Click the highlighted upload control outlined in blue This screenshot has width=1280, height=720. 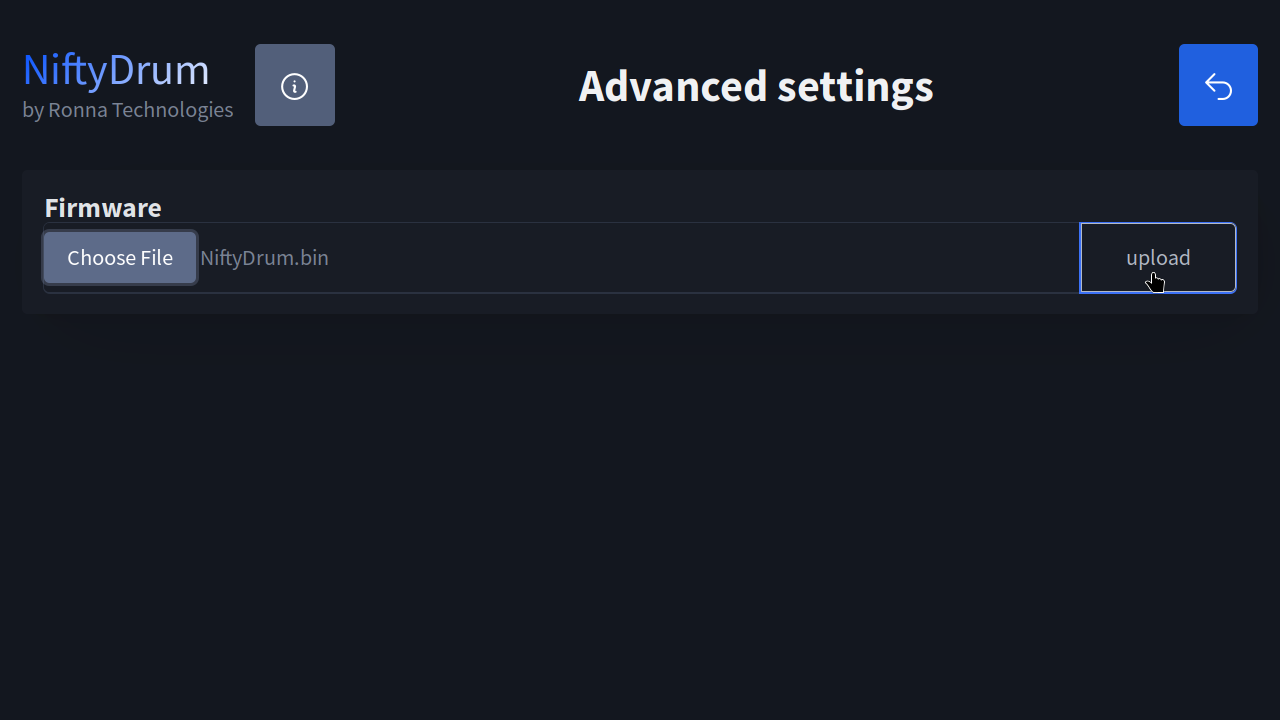pos(1157,257)
